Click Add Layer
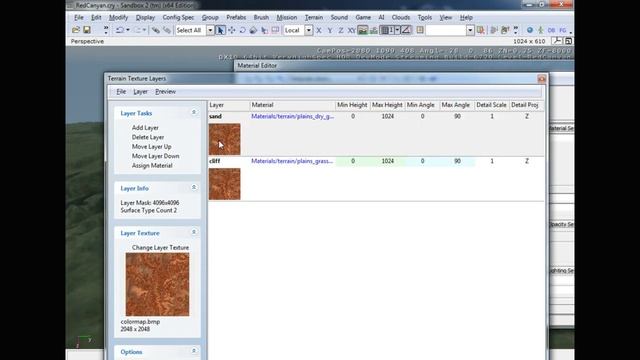The height and width of the screenshot is (360, 640). point(145,128)
